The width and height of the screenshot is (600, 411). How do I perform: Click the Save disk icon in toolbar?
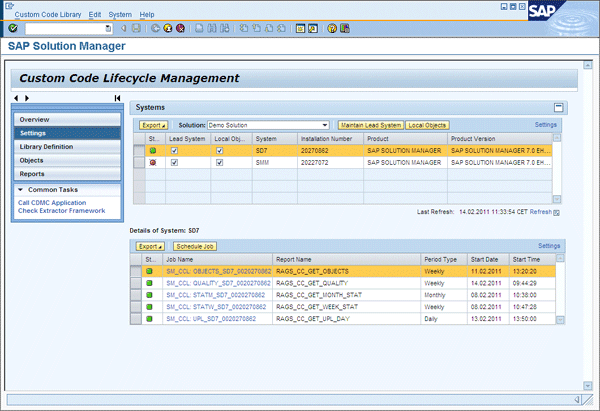tap(136, 28)
